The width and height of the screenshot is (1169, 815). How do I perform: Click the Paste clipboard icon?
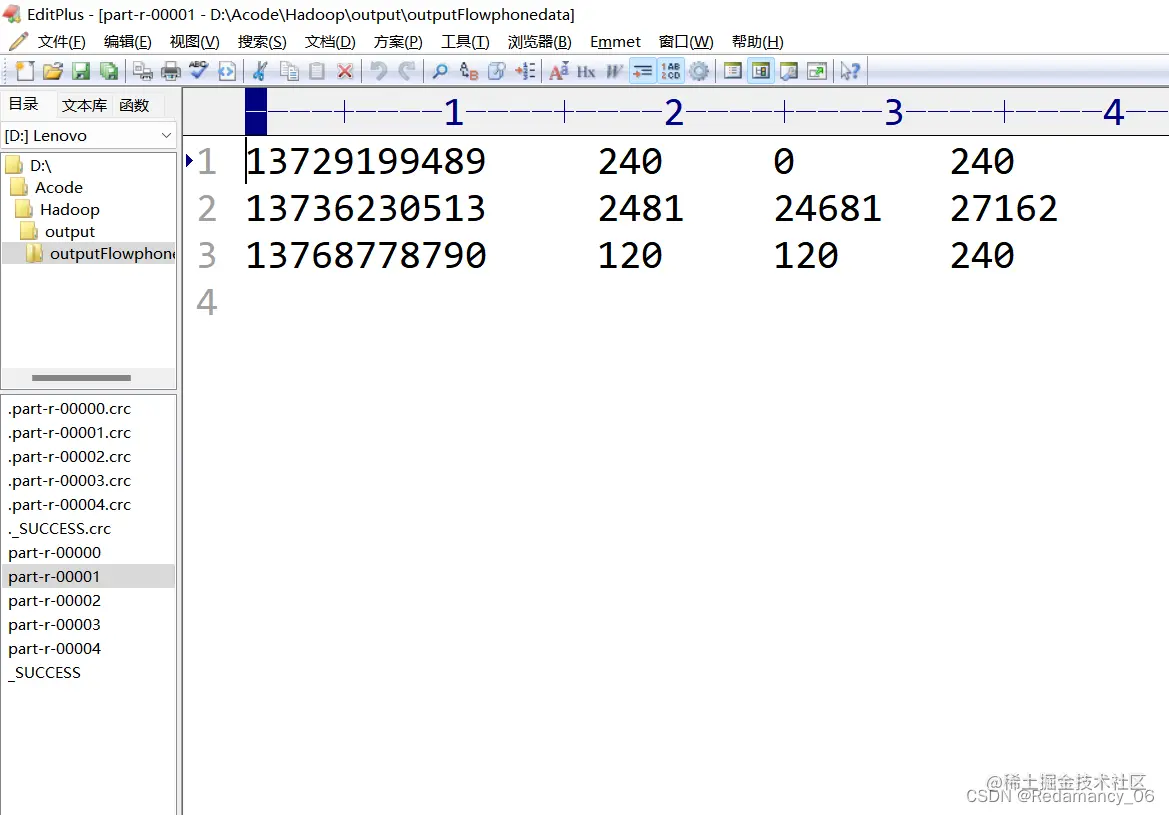coord(317,72)
